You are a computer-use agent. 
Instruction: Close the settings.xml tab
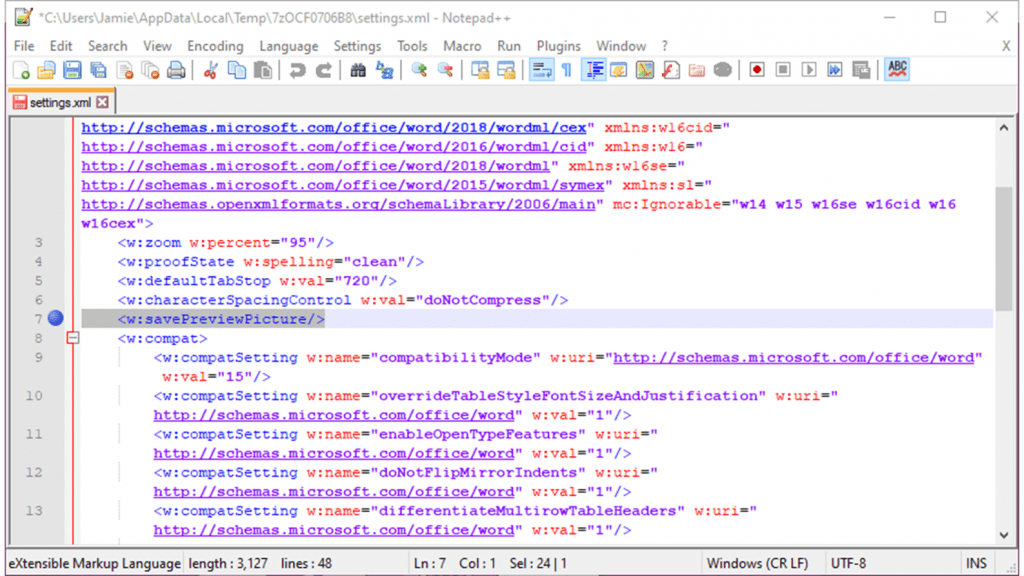click(x=102, y=102)
